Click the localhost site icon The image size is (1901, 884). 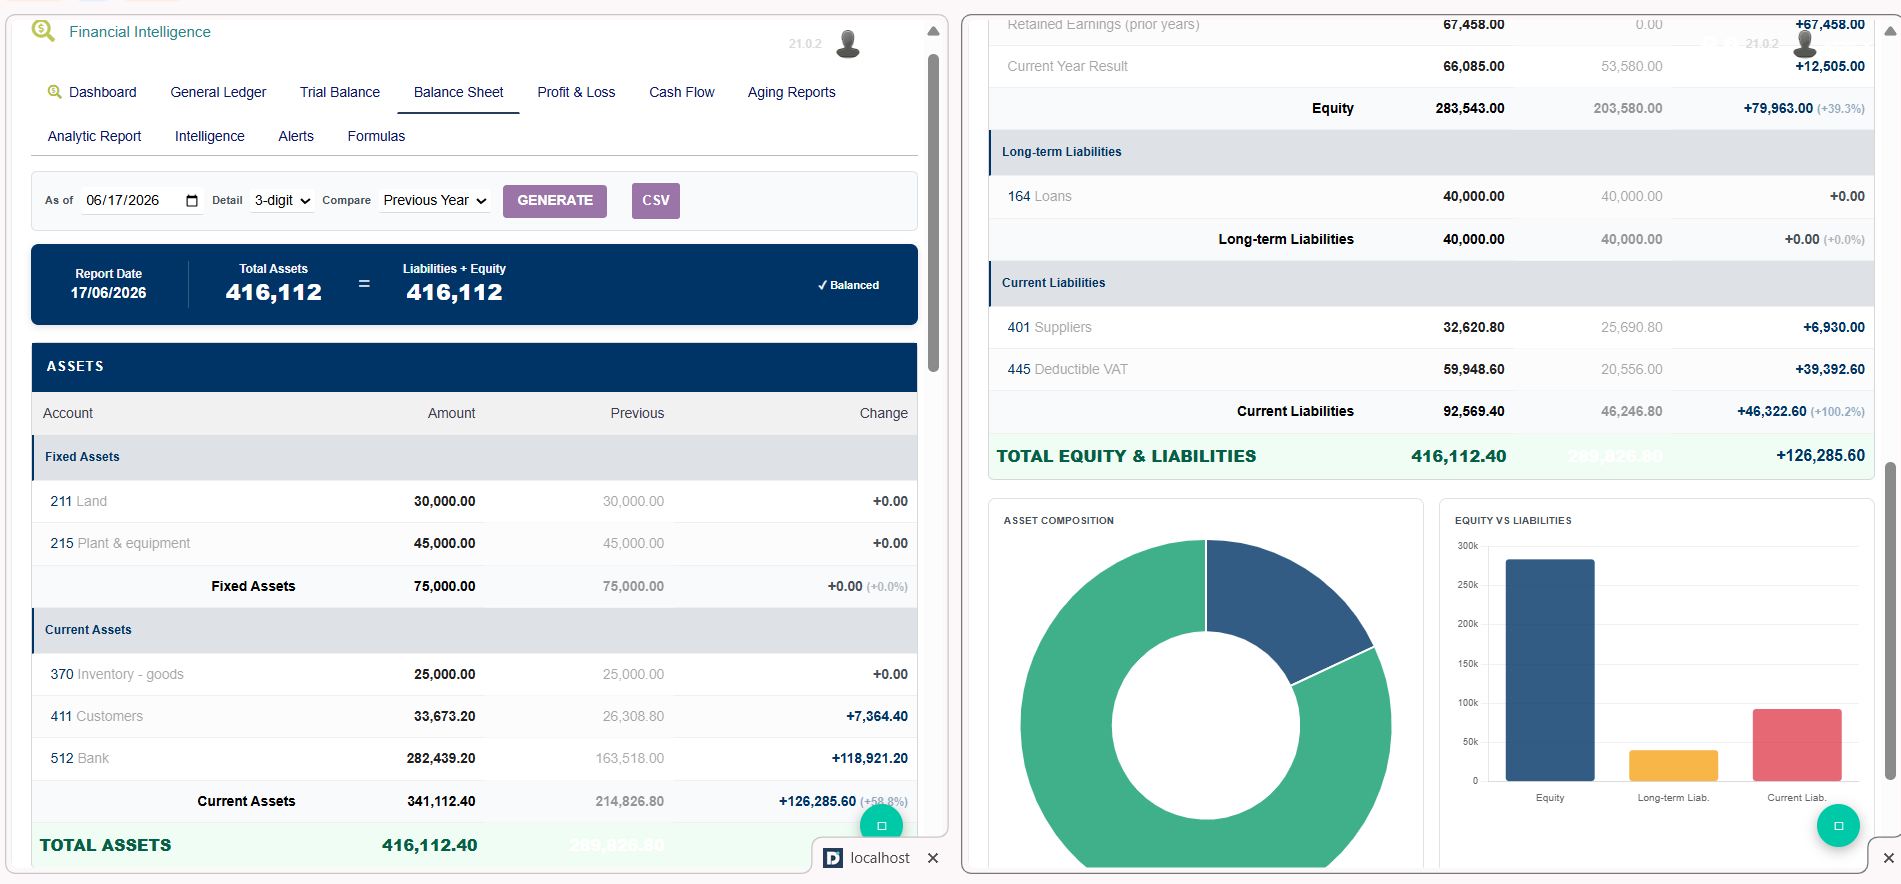click(833, 858)
